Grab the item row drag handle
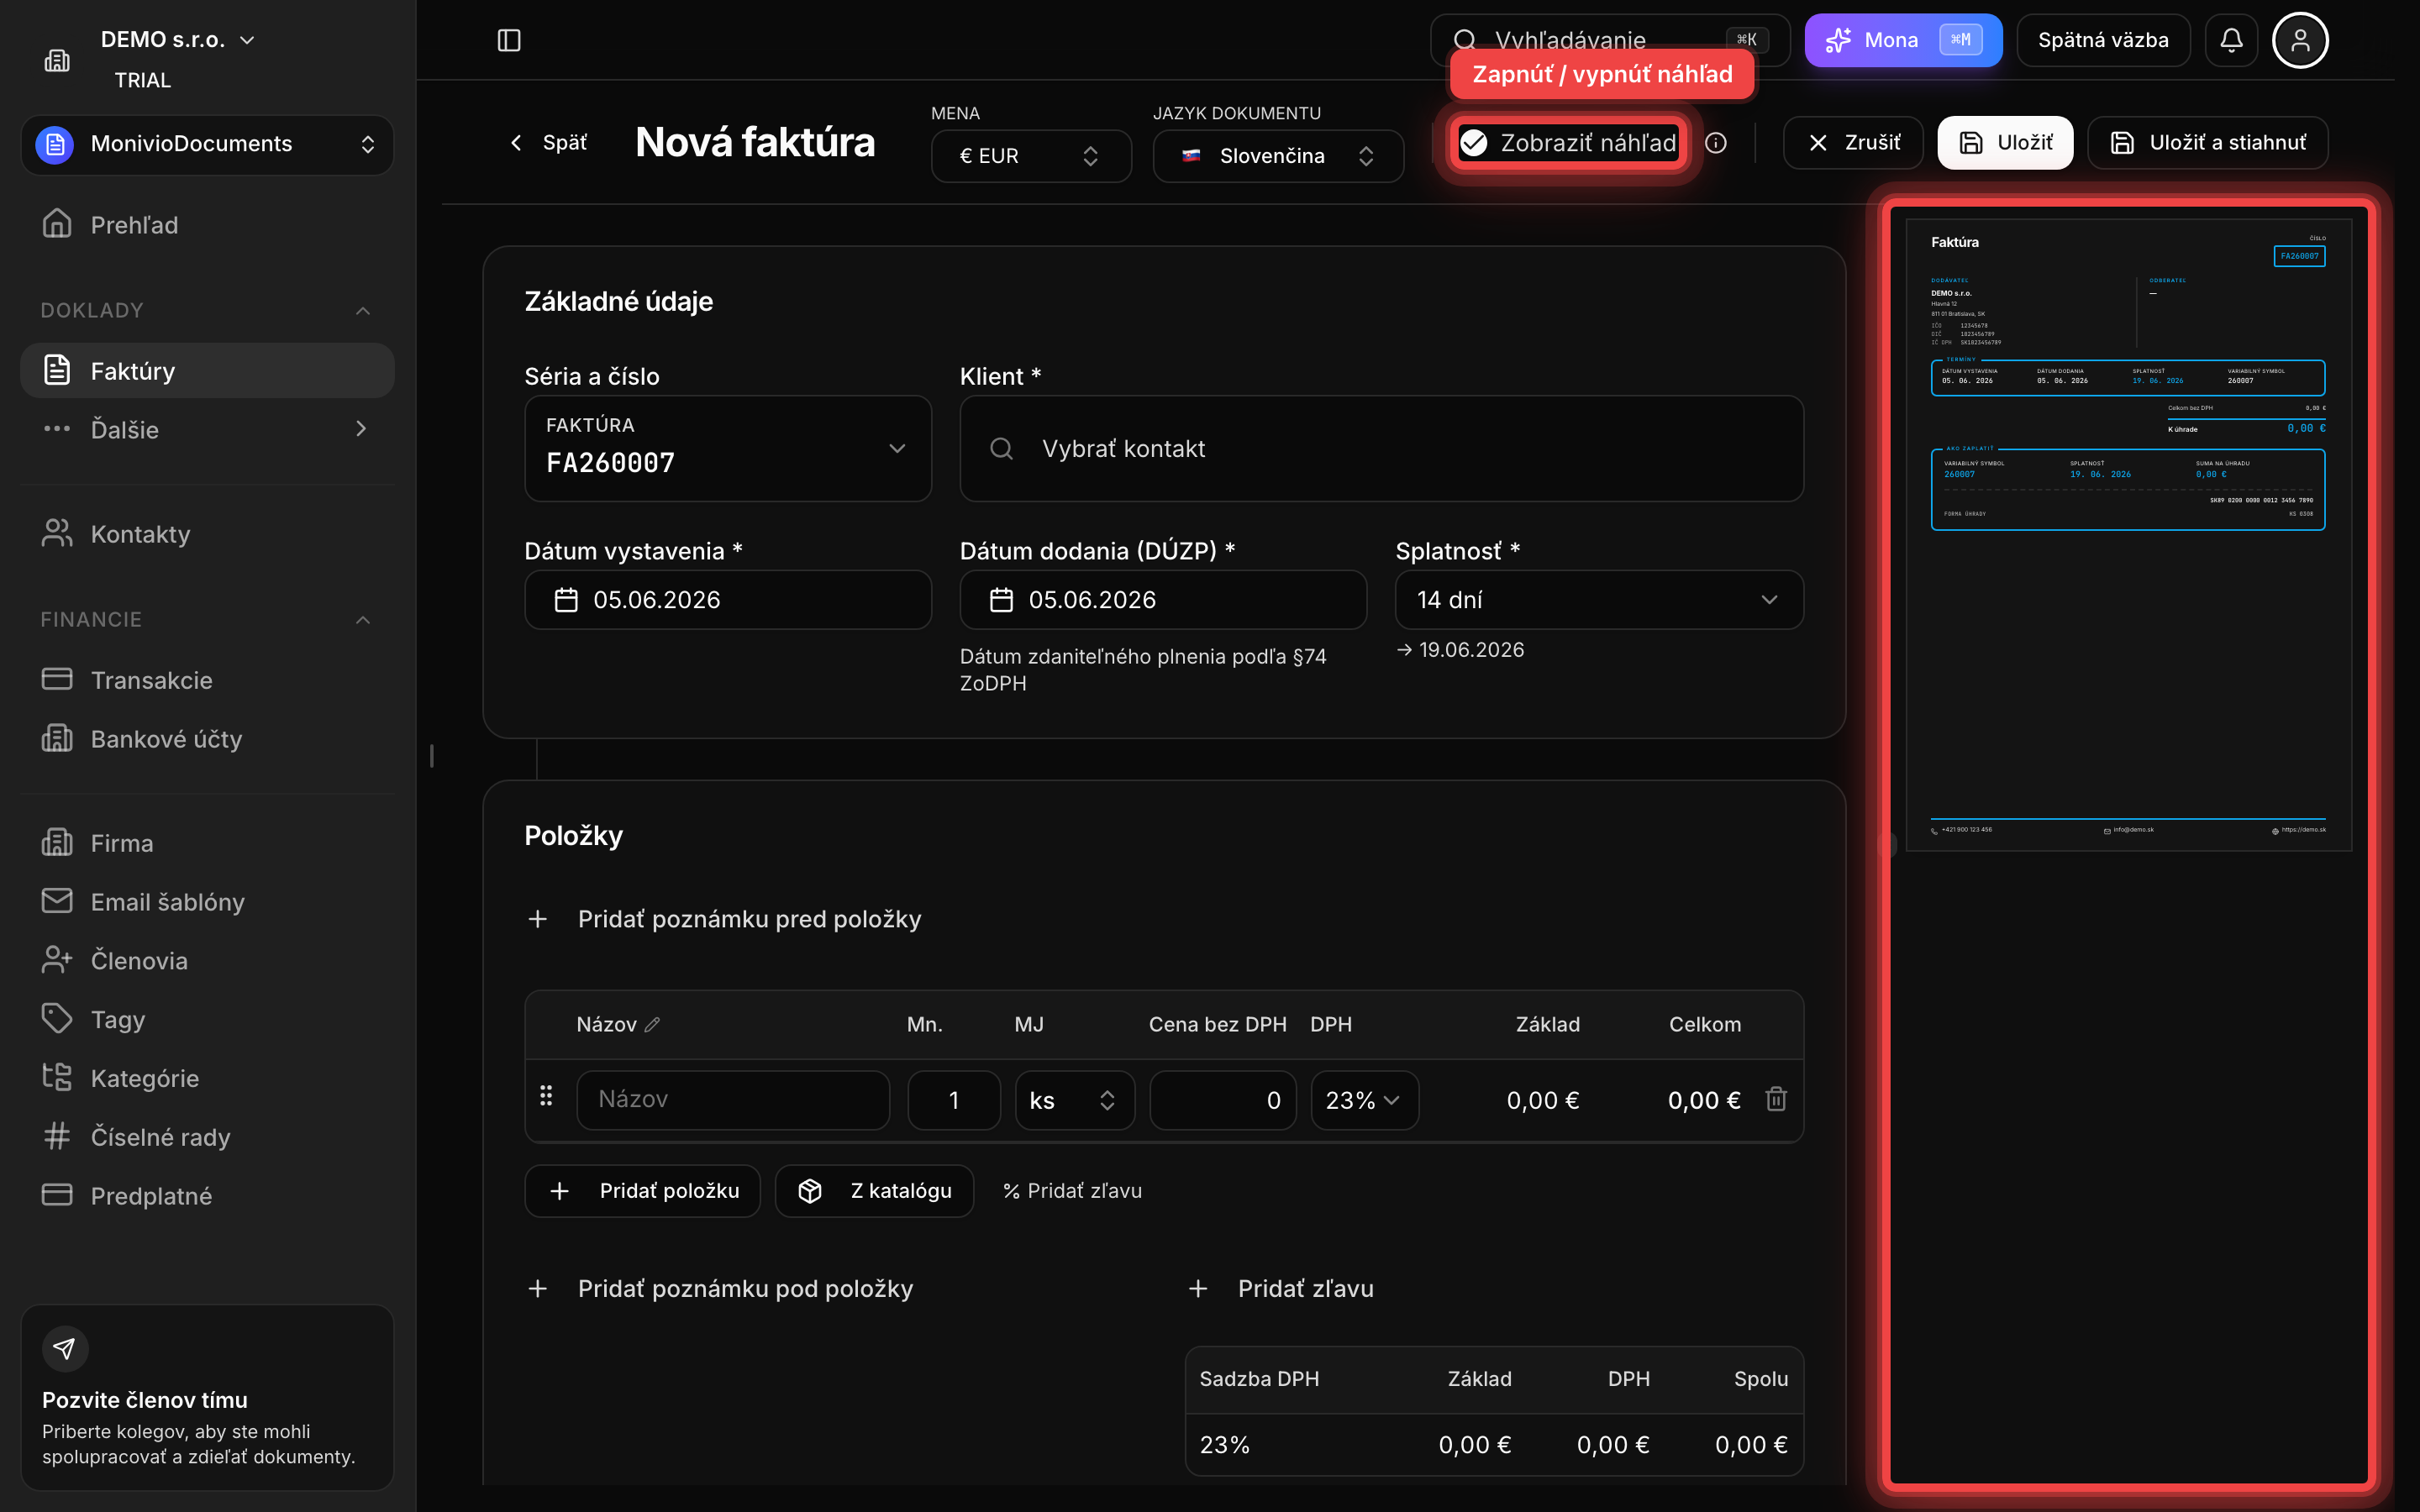Image resolution: width=2420 pixels, height=1512 pixels. tap(546, 1096)
